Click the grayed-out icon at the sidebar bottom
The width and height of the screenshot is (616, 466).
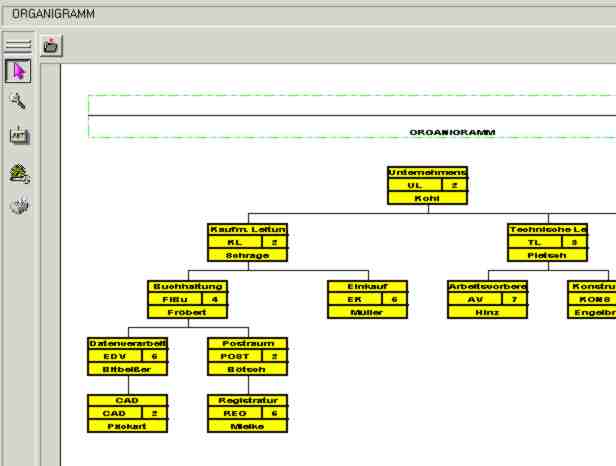pyautogui.click(x=19, y=205)
